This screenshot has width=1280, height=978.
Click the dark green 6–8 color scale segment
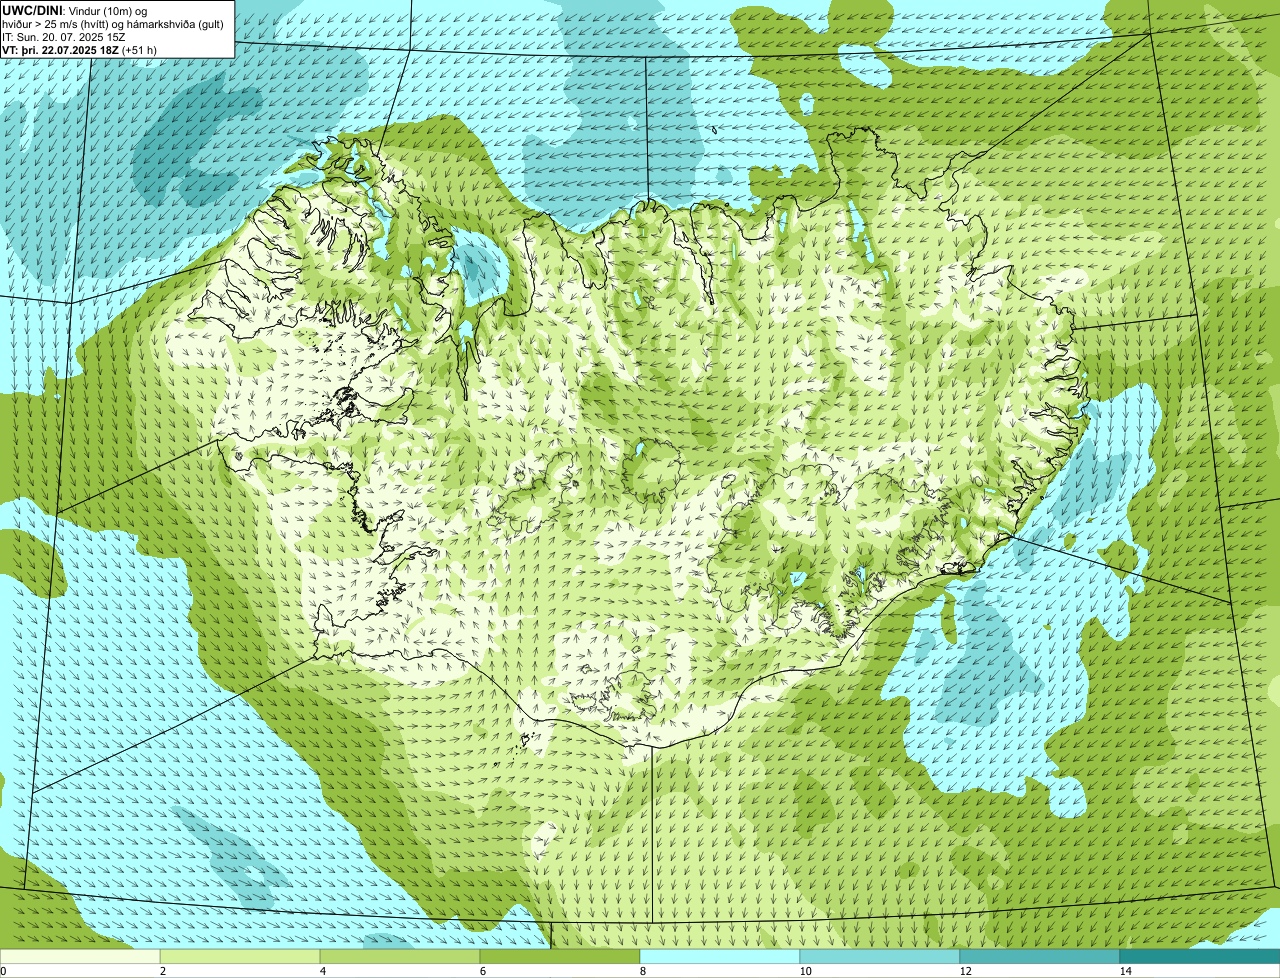pos(560,957)
